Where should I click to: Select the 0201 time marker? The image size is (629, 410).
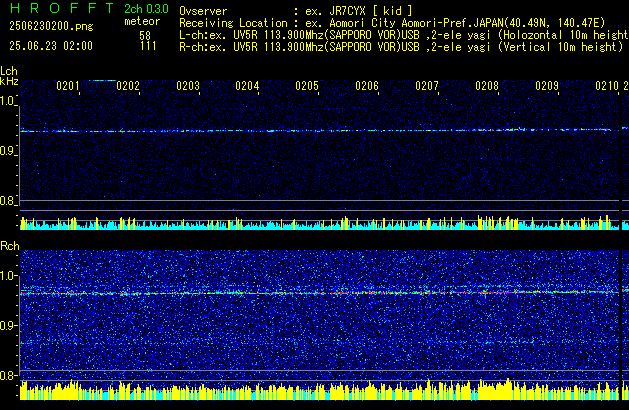click(68, 86)
